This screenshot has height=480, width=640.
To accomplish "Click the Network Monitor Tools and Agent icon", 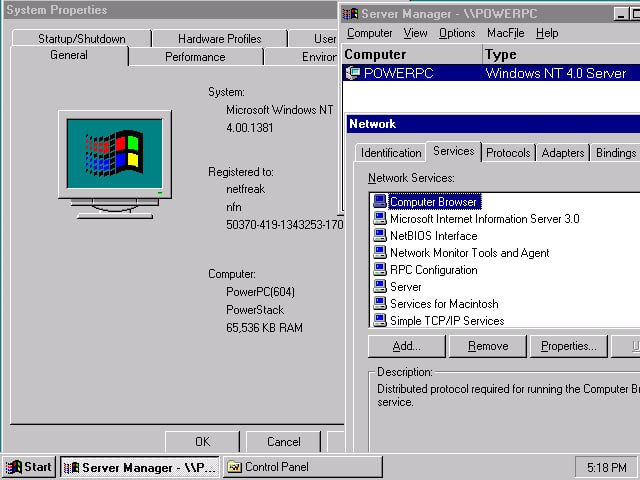I will pos(380,252).
